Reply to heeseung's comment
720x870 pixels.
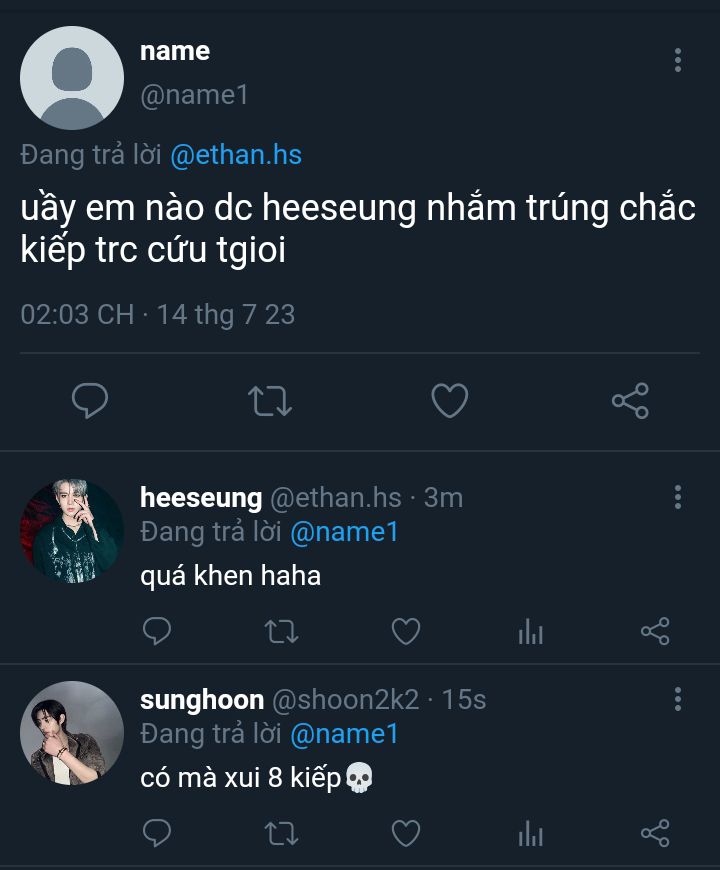pyautogui.click(x=157, y=631)
